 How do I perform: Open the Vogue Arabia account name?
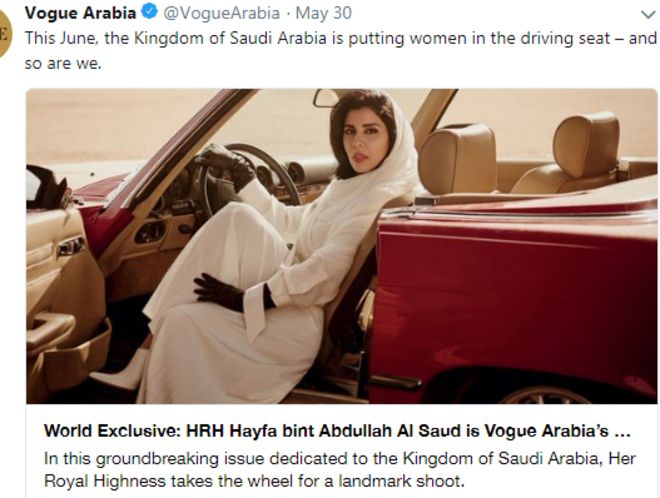point(80,13)
